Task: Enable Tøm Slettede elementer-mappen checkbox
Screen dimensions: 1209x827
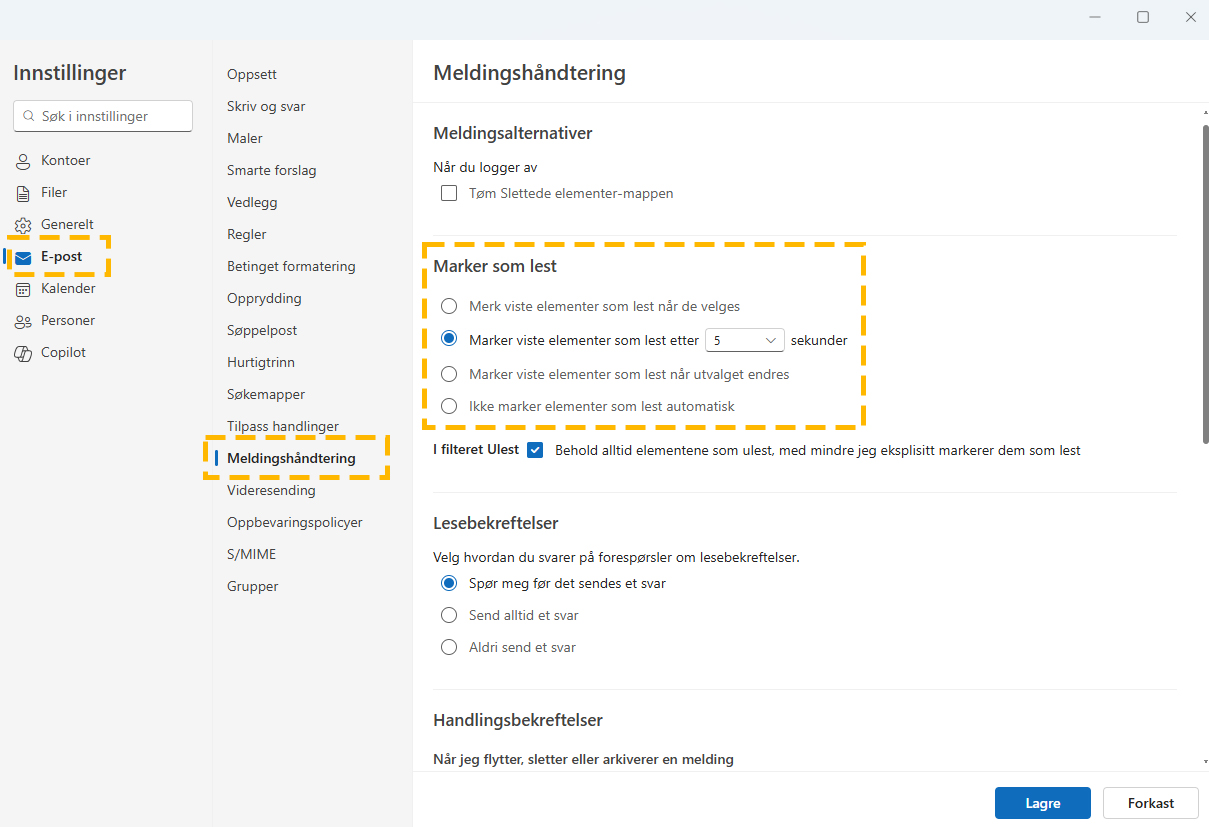Action: point(449,193)
